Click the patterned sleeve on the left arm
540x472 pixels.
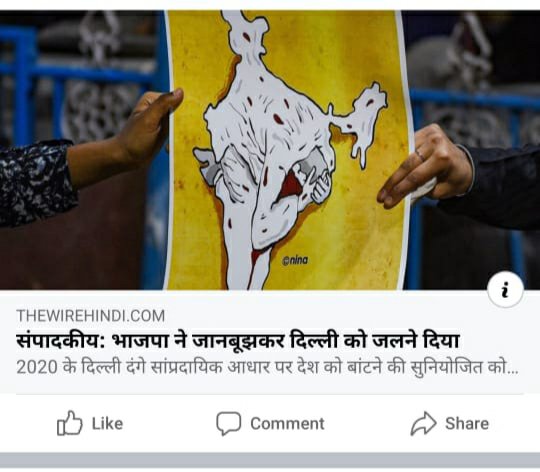(36, 182)
